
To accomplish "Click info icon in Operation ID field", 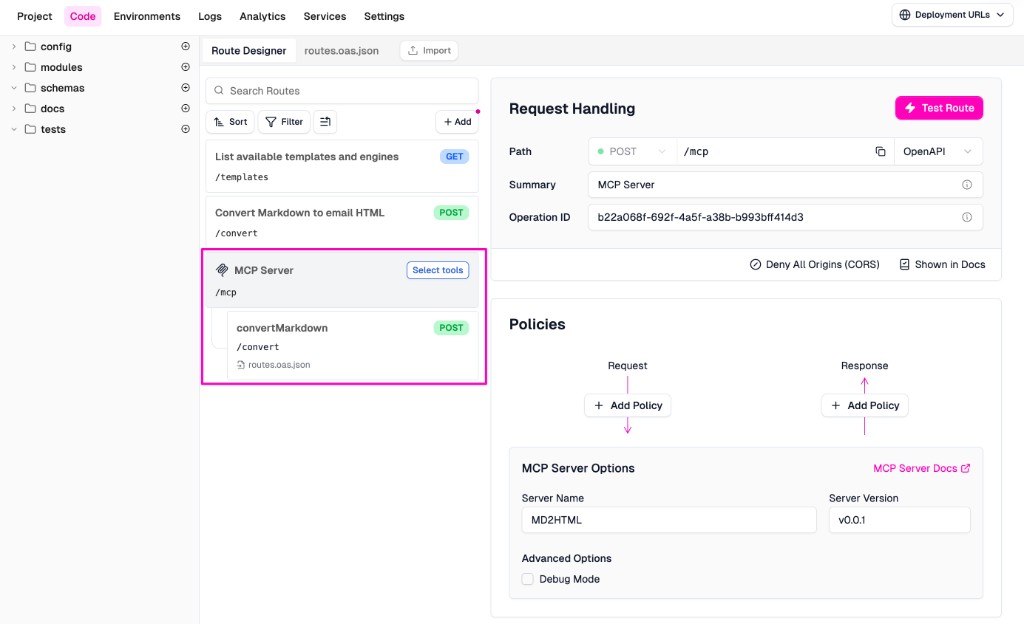I will tap(966, 217).
